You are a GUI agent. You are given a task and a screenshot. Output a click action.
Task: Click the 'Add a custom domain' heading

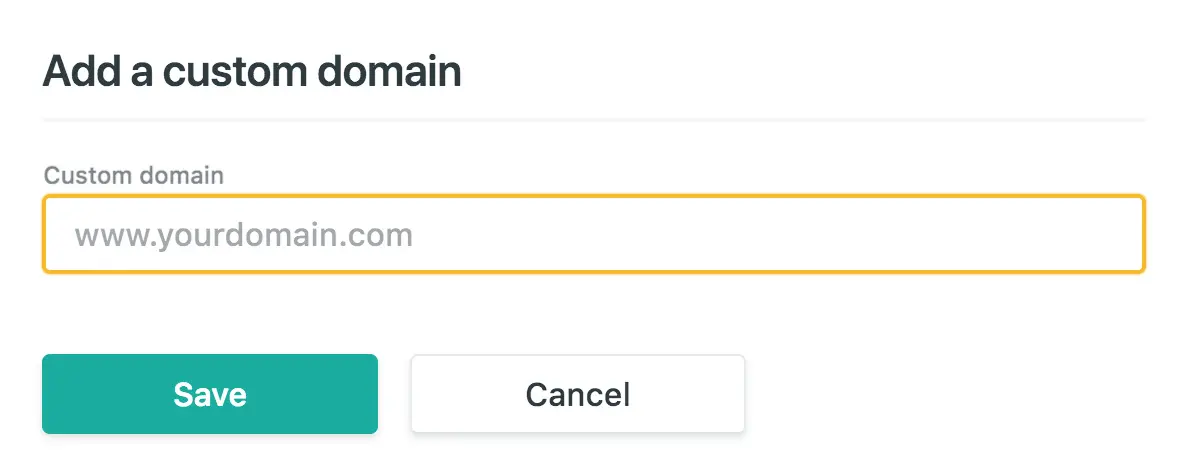[252, 72]
